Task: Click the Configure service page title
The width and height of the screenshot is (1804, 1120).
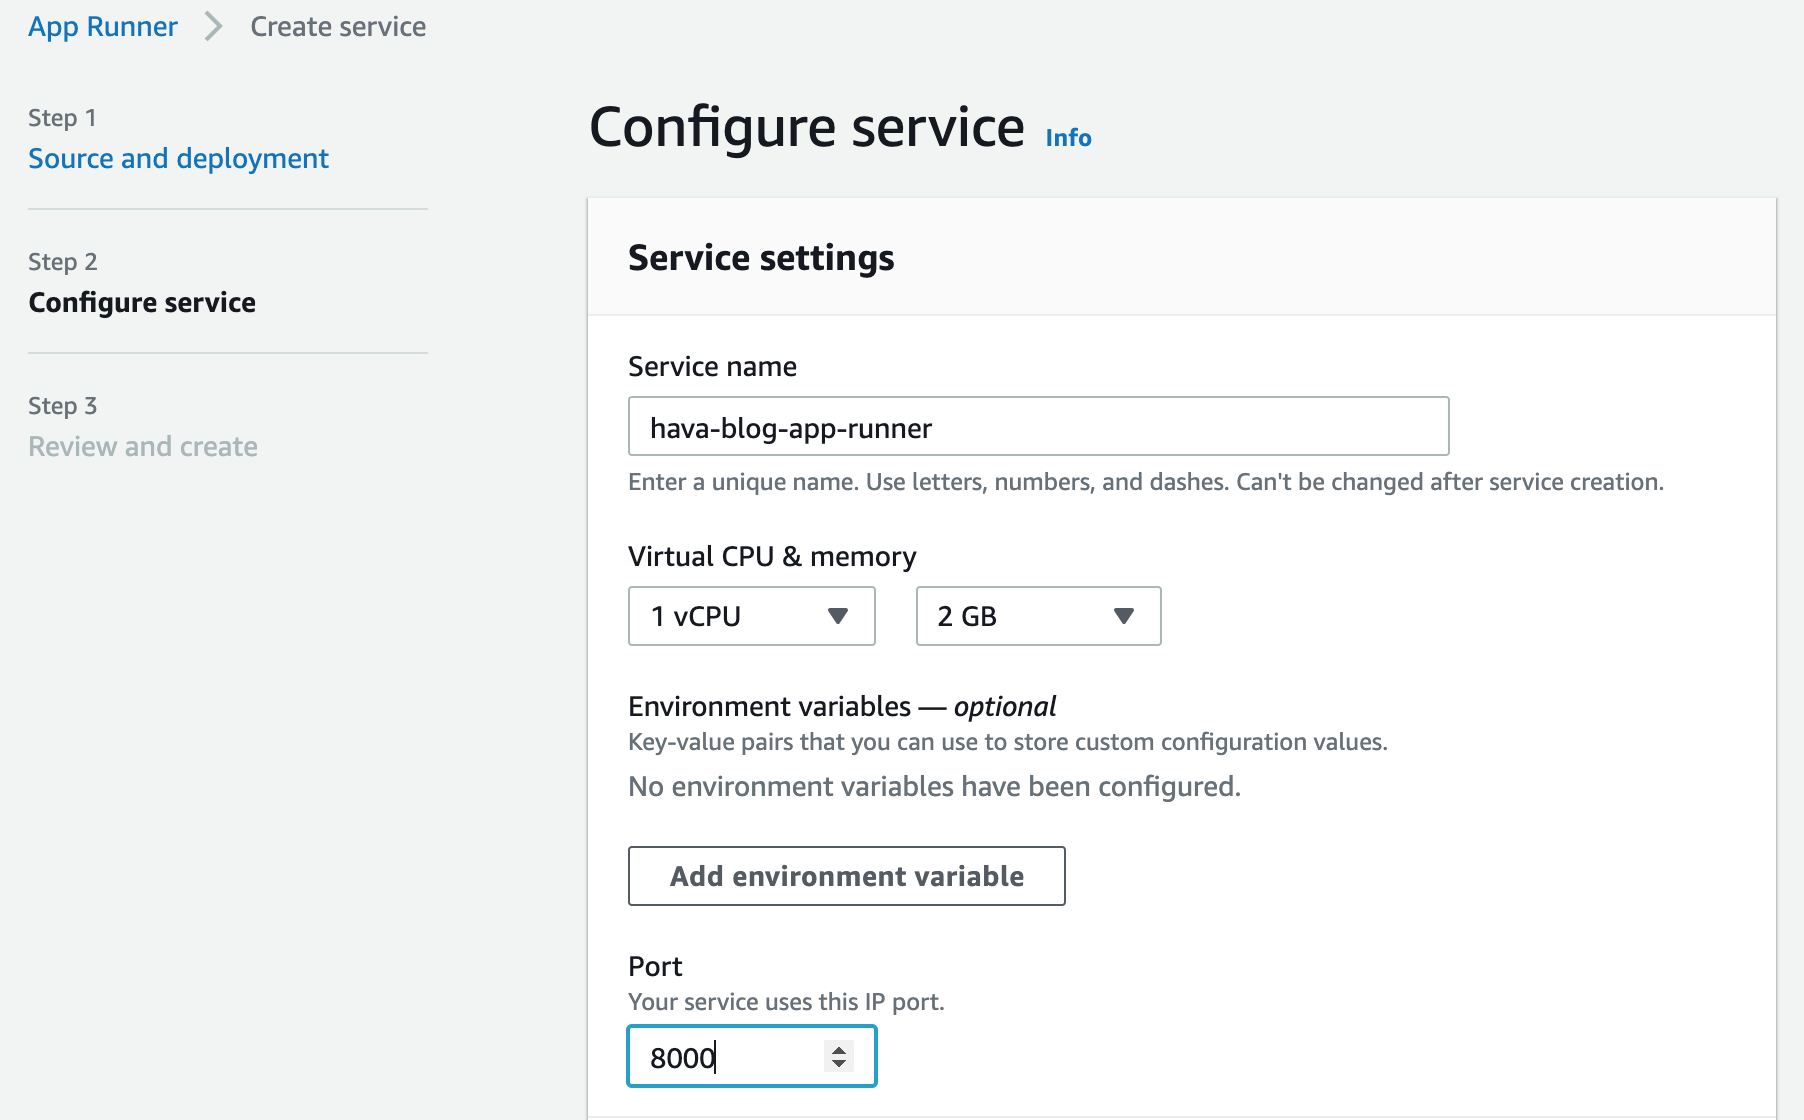Action: pyautogui.click(x=806, y=127)
